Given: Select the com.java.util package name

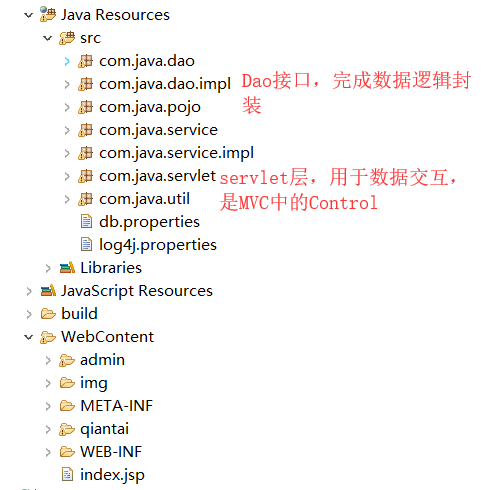Looking at the screenshot, I should click(145, 199).
